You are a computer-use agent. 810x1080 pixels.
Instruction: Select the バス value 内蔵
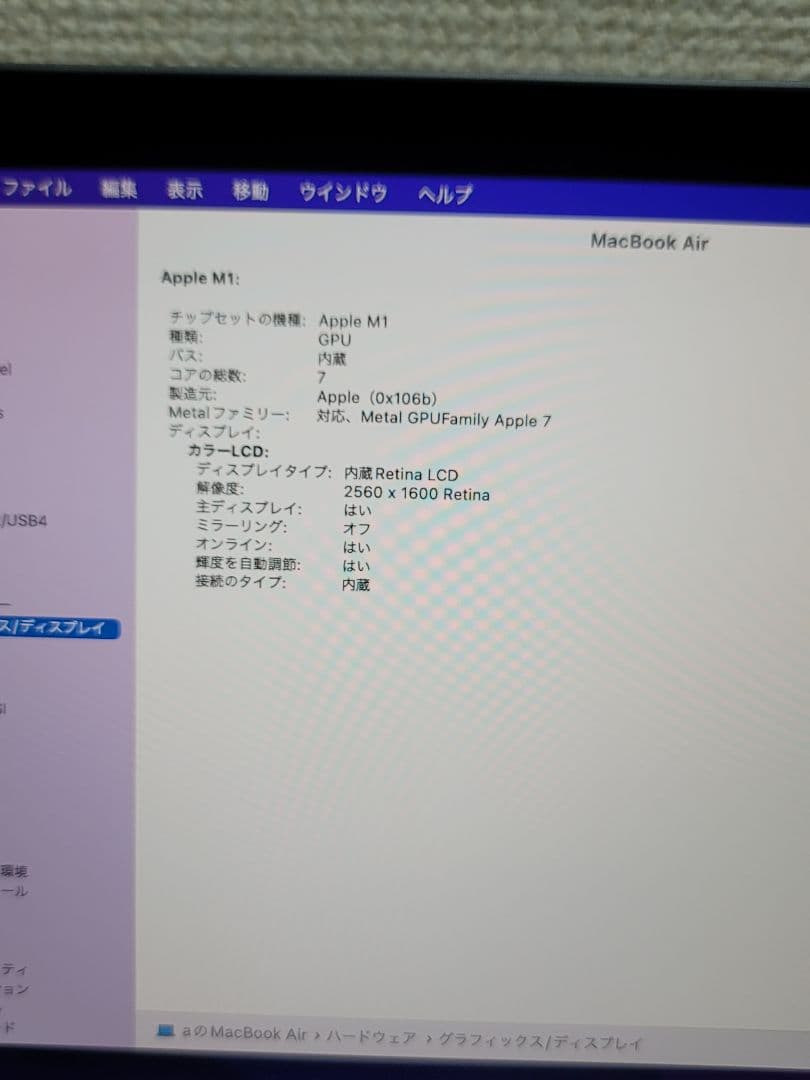[x=332, y=359]
